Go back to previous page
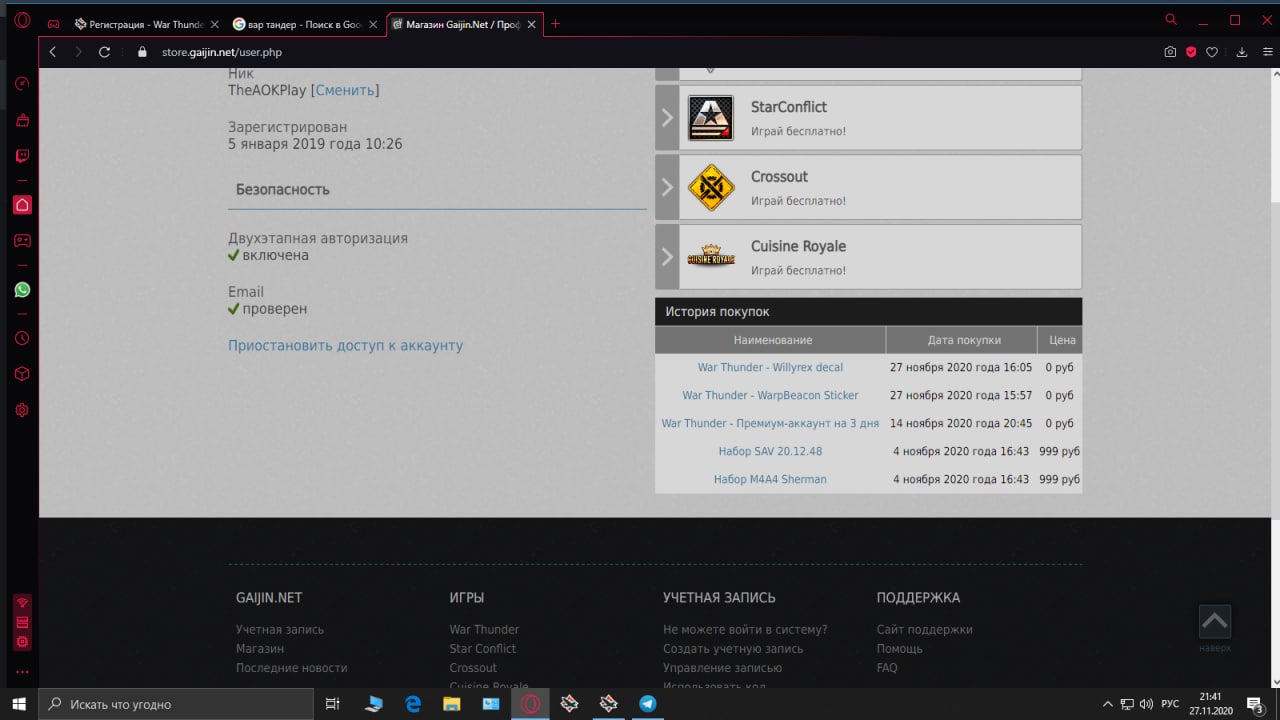Screen dimensions: 1280x720 pyautogui.click(x=53, y=52)
